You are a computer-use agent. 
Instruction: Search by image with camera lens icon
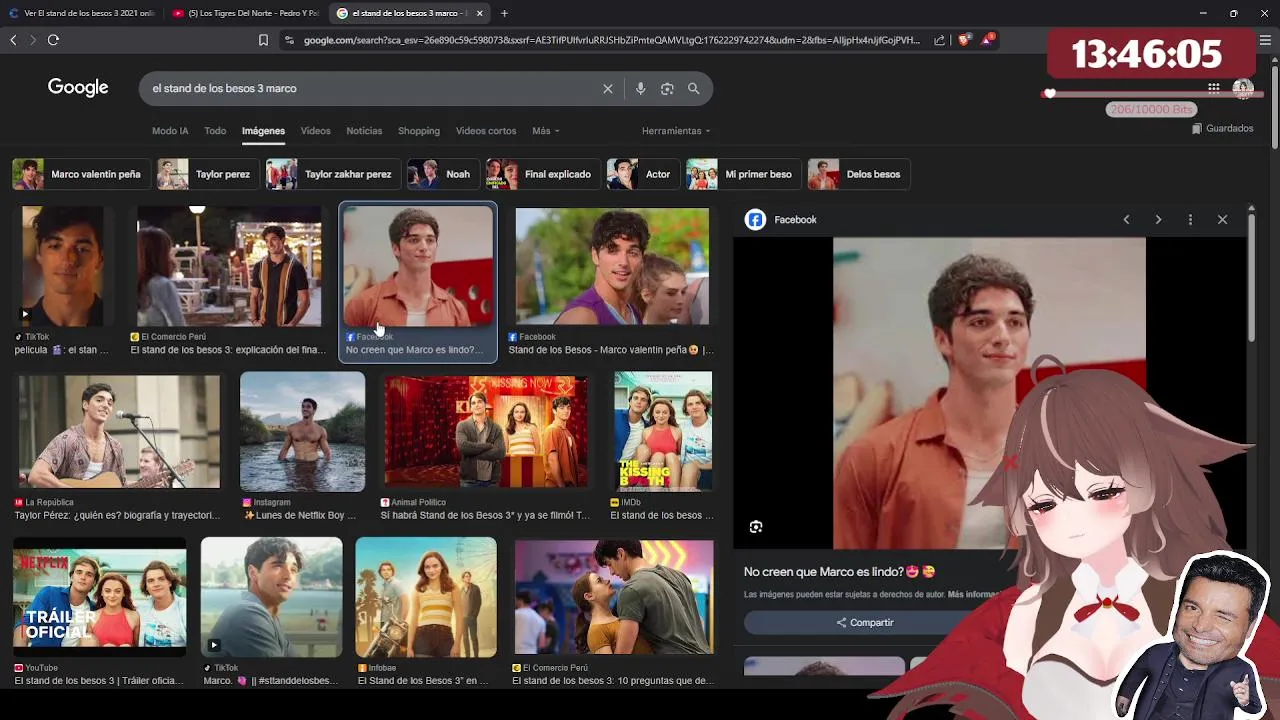[x=667, y=88]
